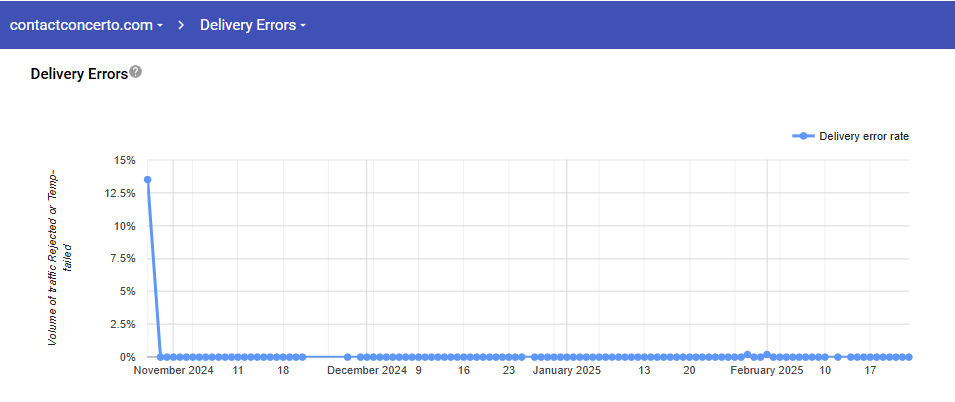955x402 pixels.
Task: Click the help question mark icon
Action: 136,73
